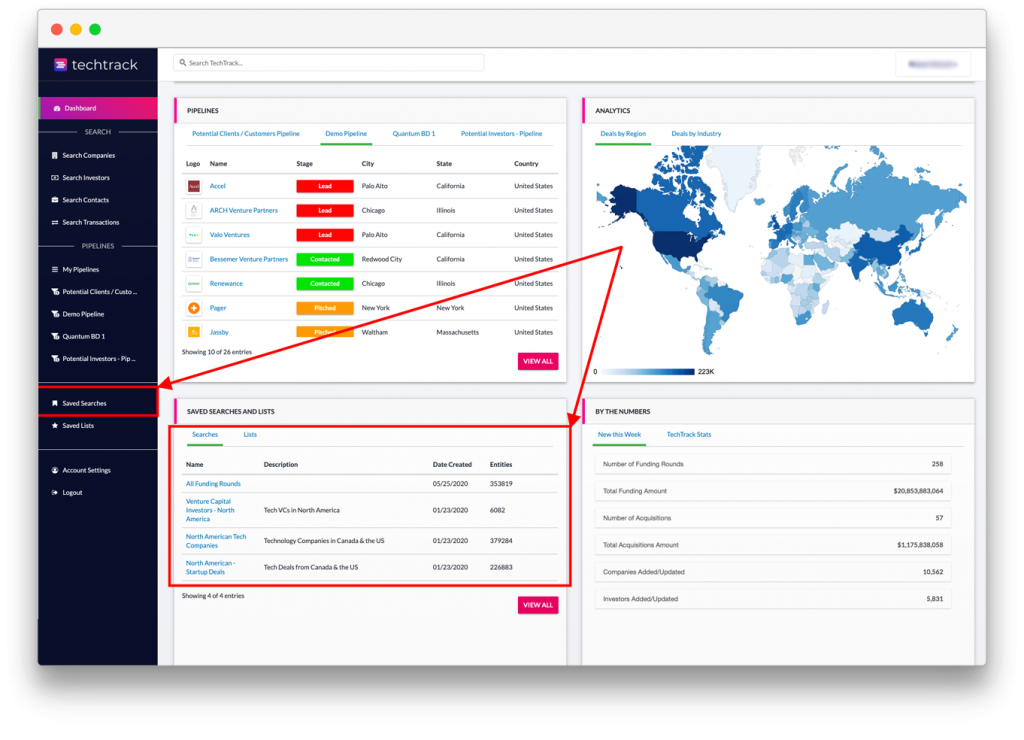Click View All button in Pipelines panel

click(x=538, y=361)
